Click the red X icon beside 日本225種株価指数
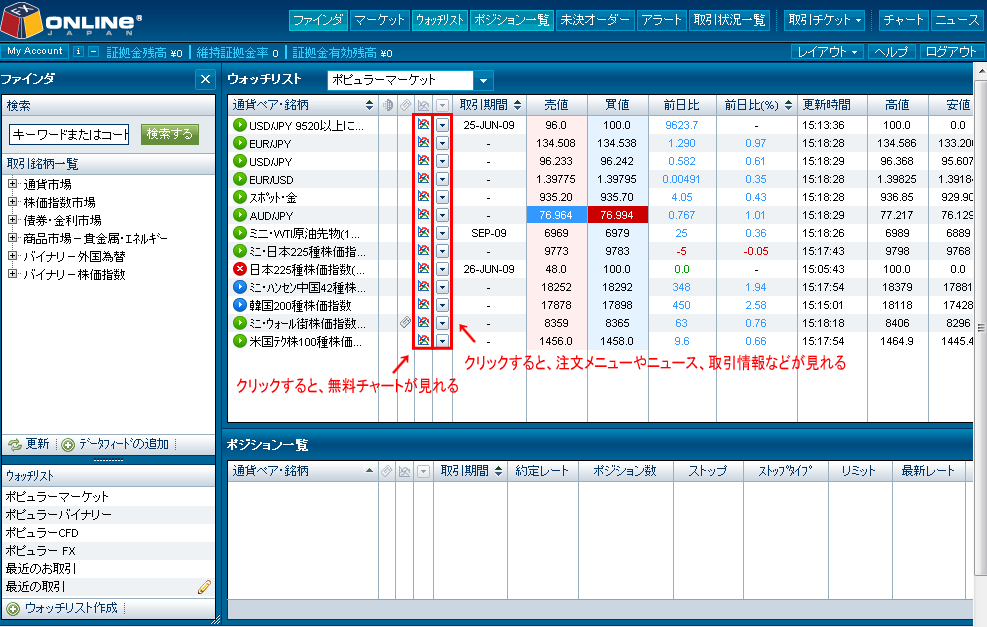The image size is (987, 627). (239, 269)
